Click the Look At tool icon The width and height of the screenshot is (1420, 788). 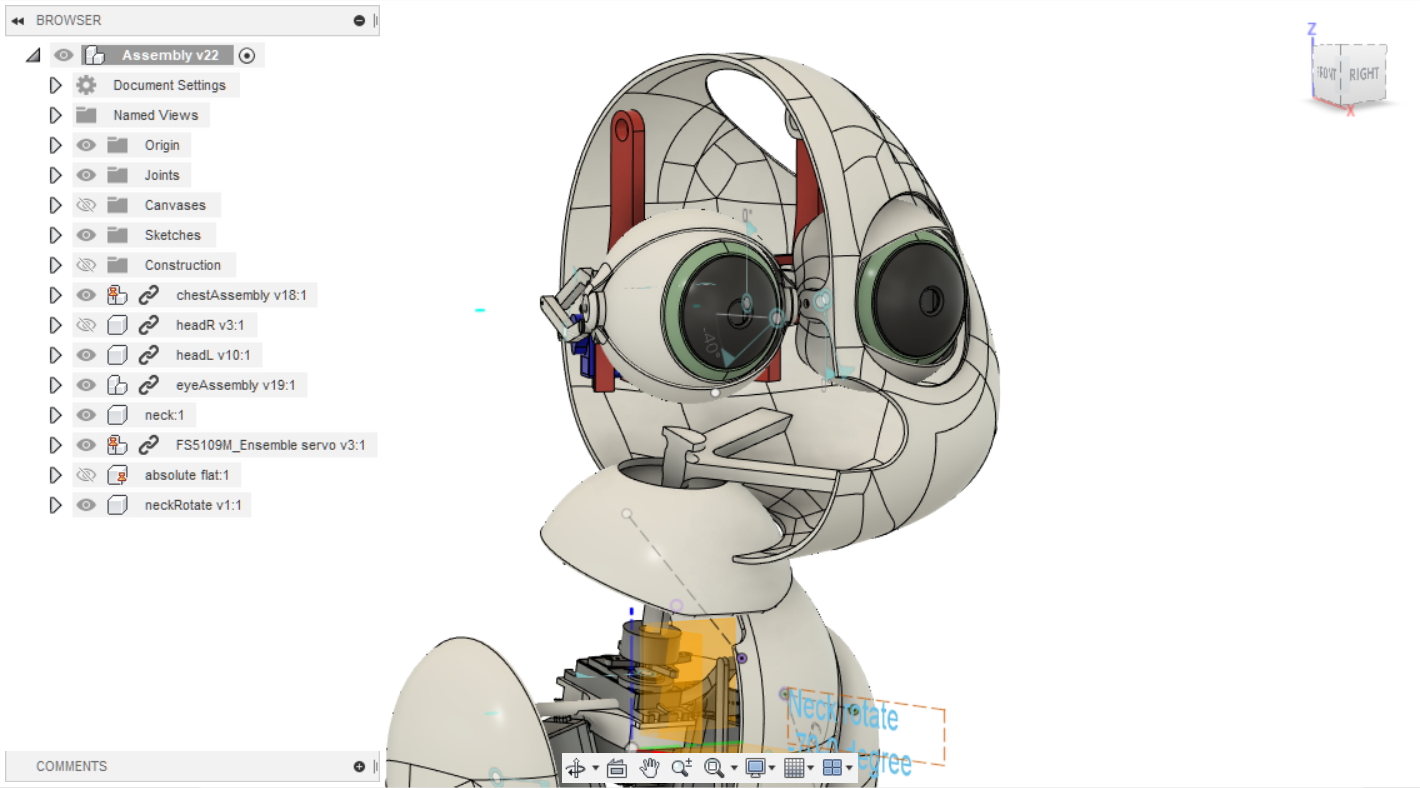pos(617,768)
